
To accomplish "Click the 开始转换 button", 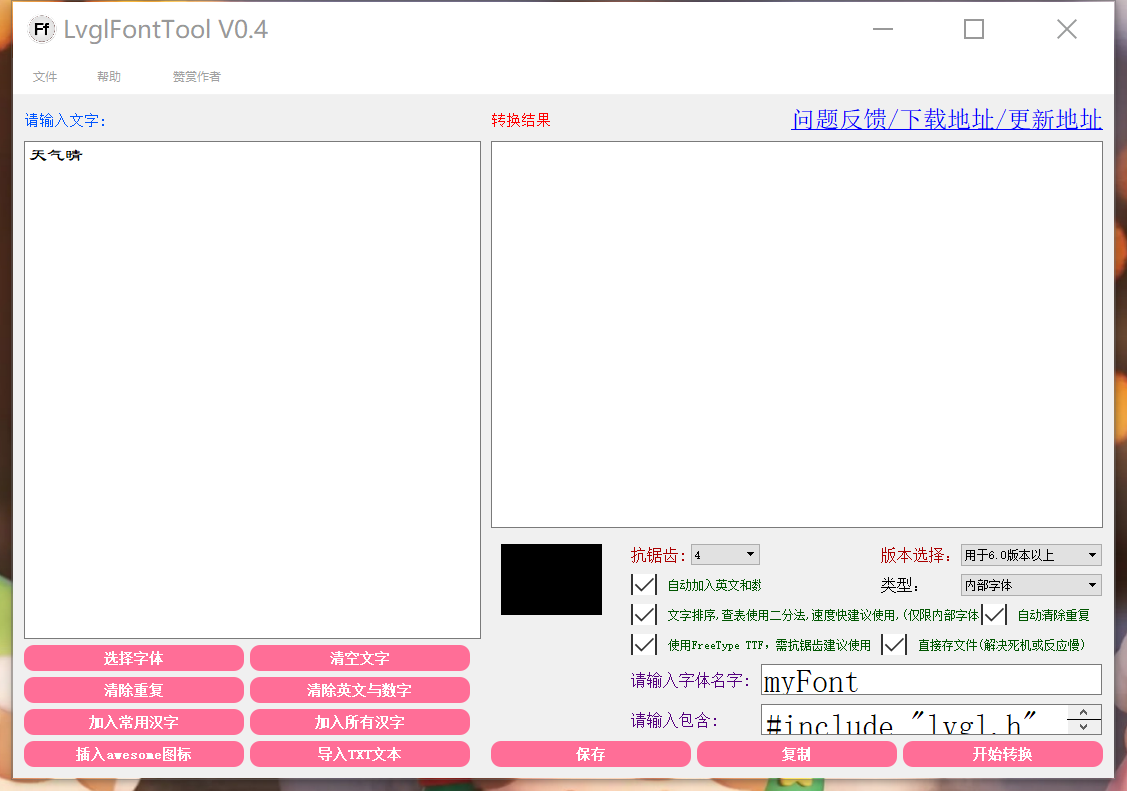I will (x=1002, y=753).
